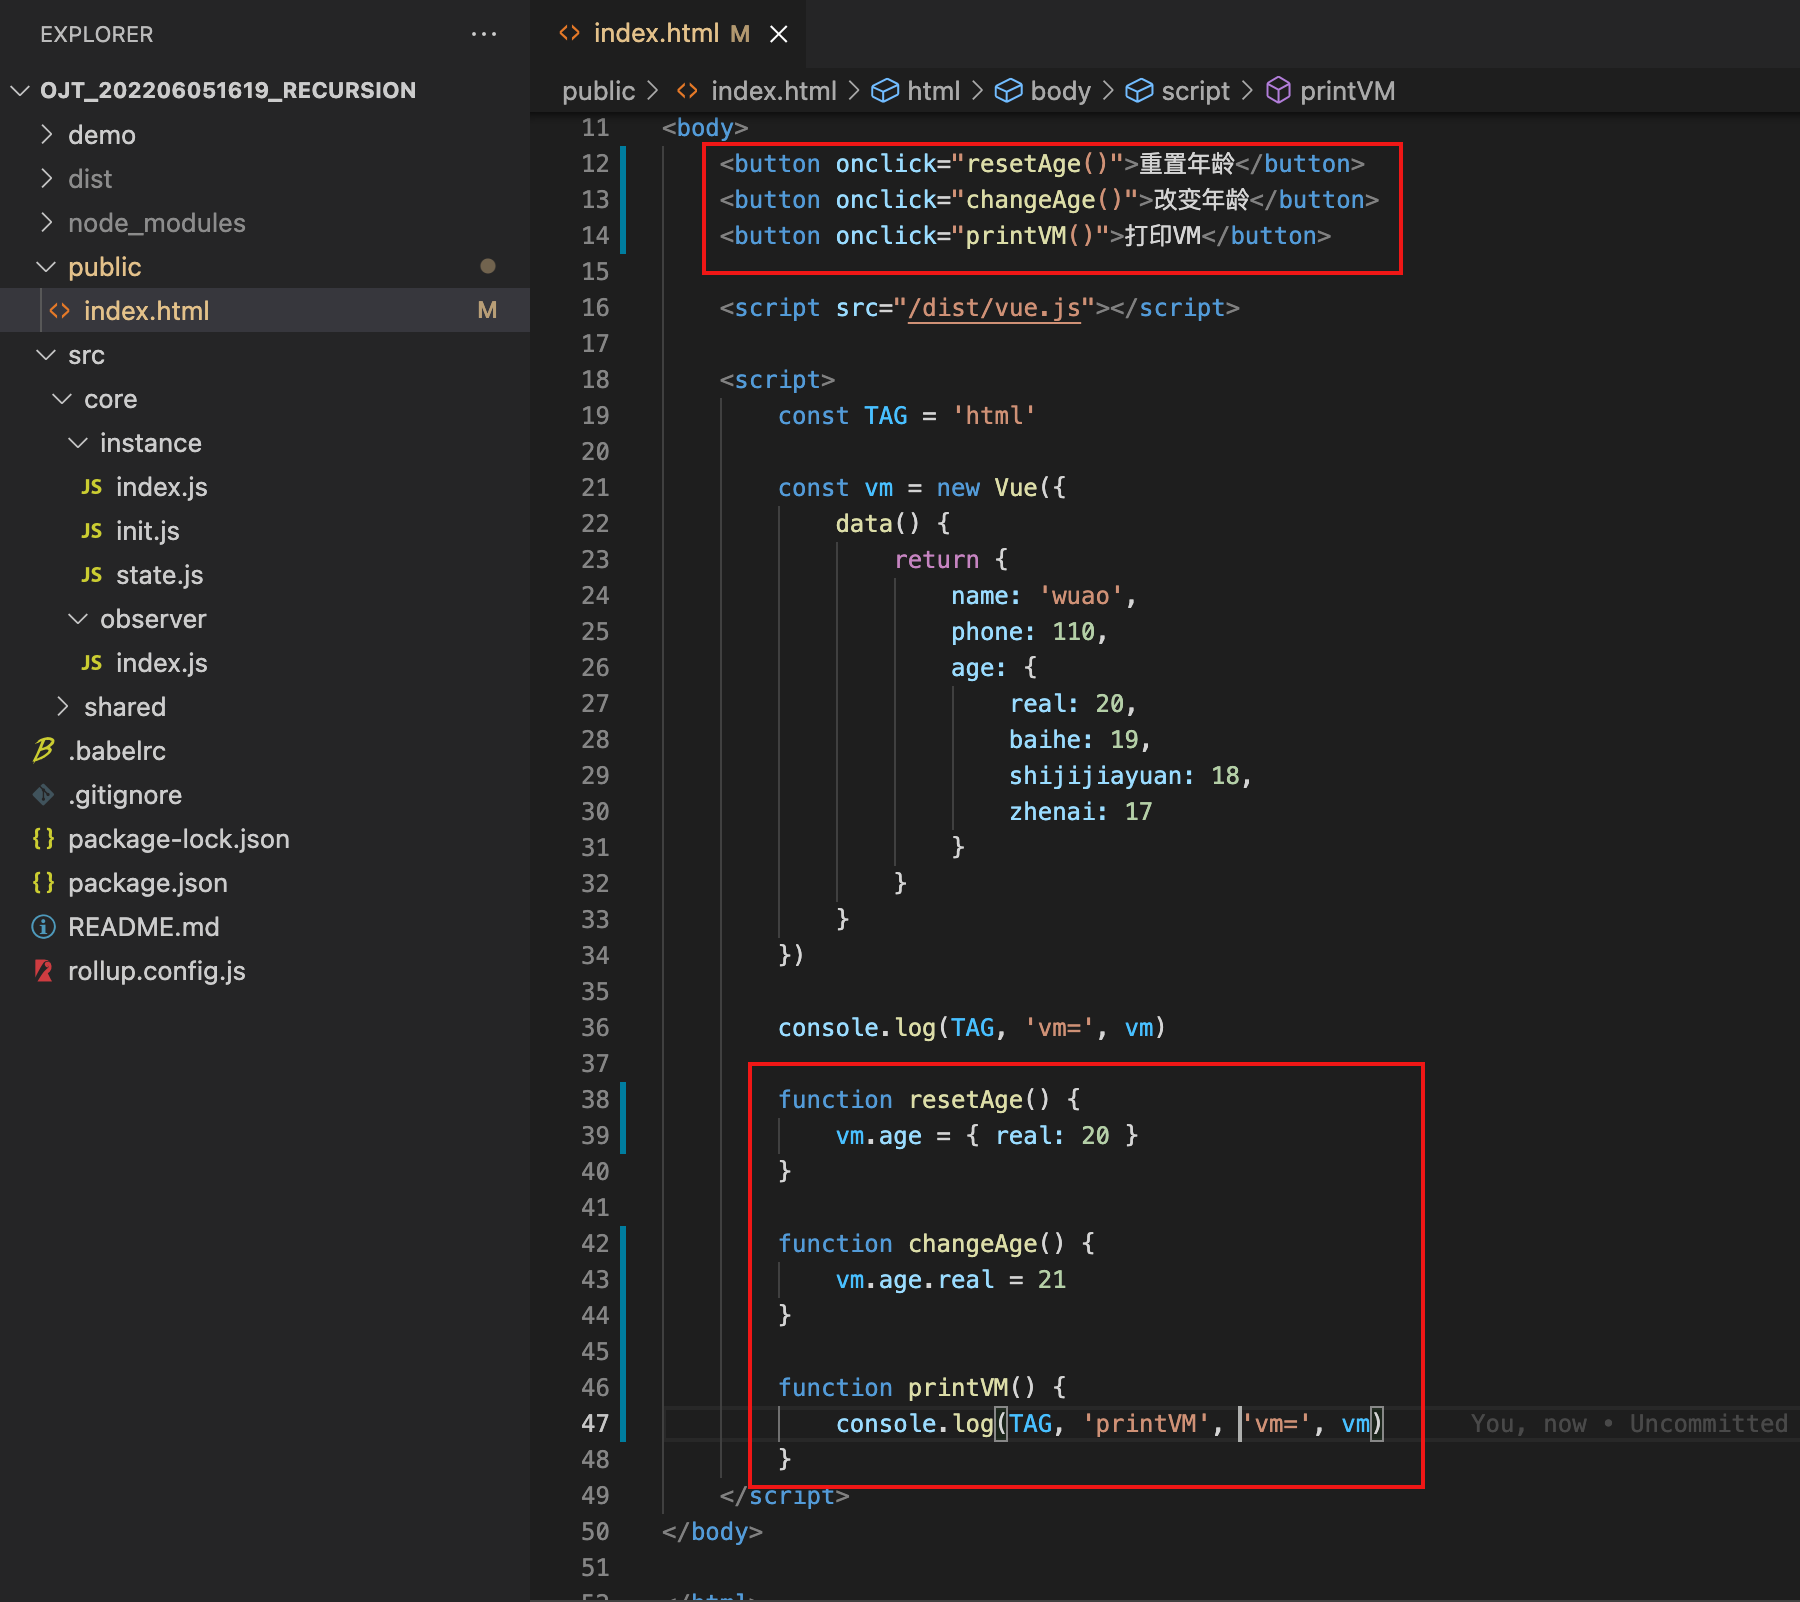
Task: Click the JS icon beside init.js
Action: click(92, 531)
